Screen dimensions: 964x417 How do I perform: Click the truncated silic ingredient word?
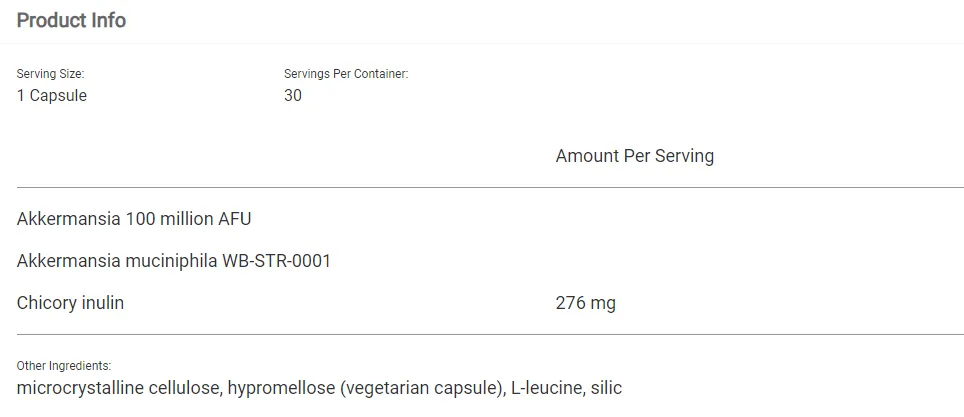tap(606, 389)
